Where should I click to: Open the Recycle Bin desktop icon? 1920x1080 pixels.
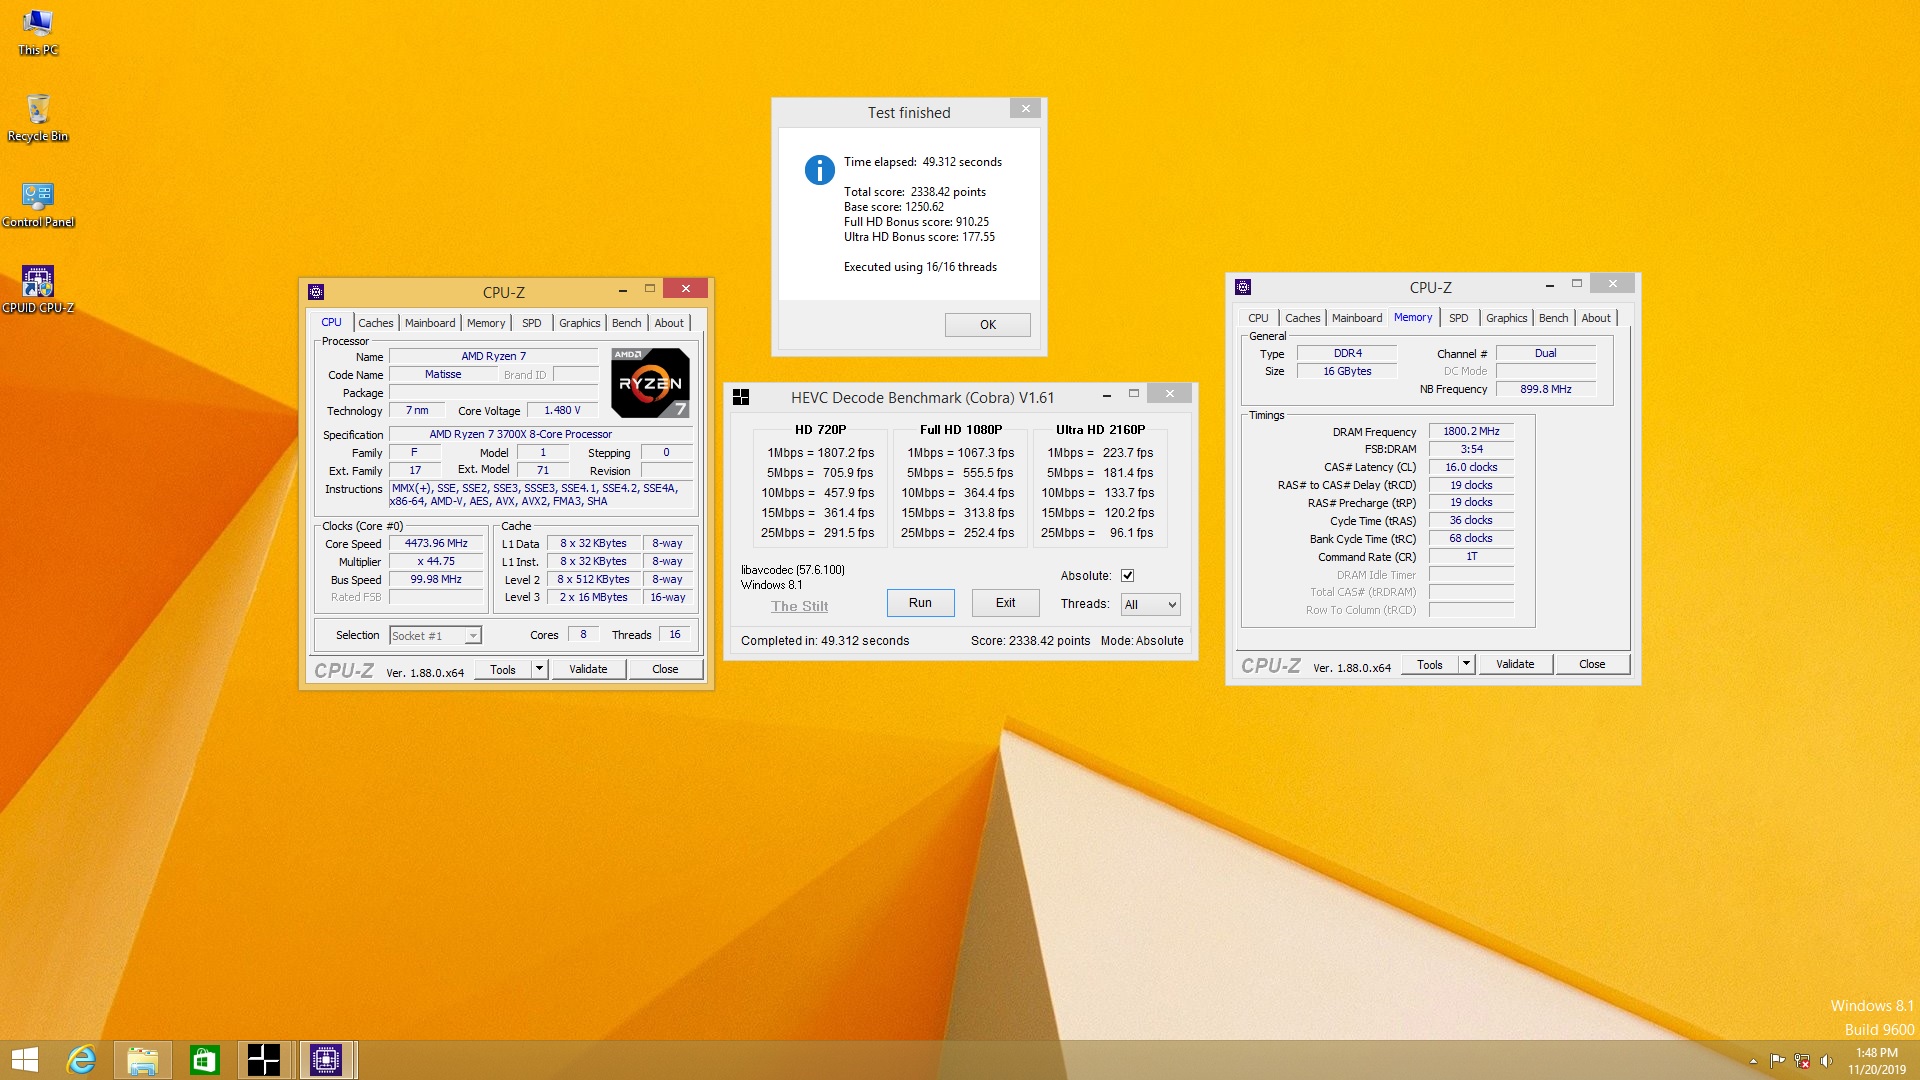[38, 118]
